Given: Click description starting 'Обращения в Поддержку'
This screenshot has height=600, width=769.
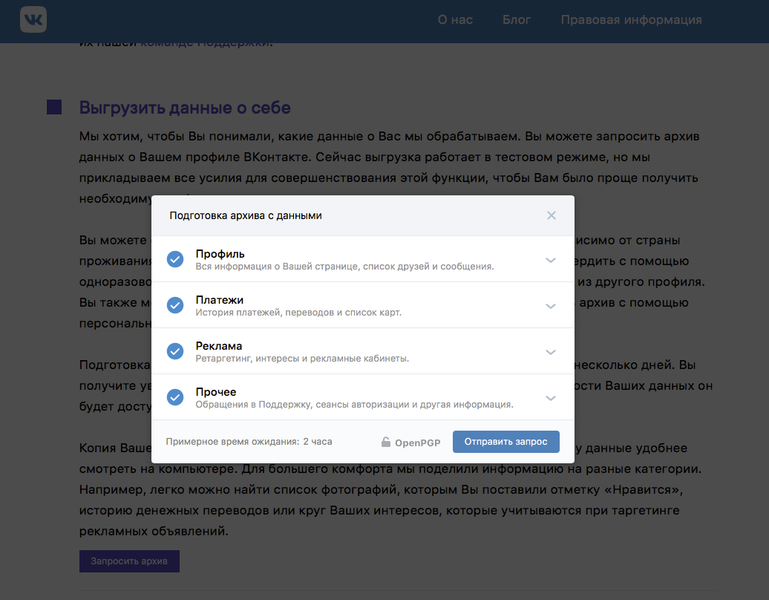Looking at the screenshot, I should point(355,405).
